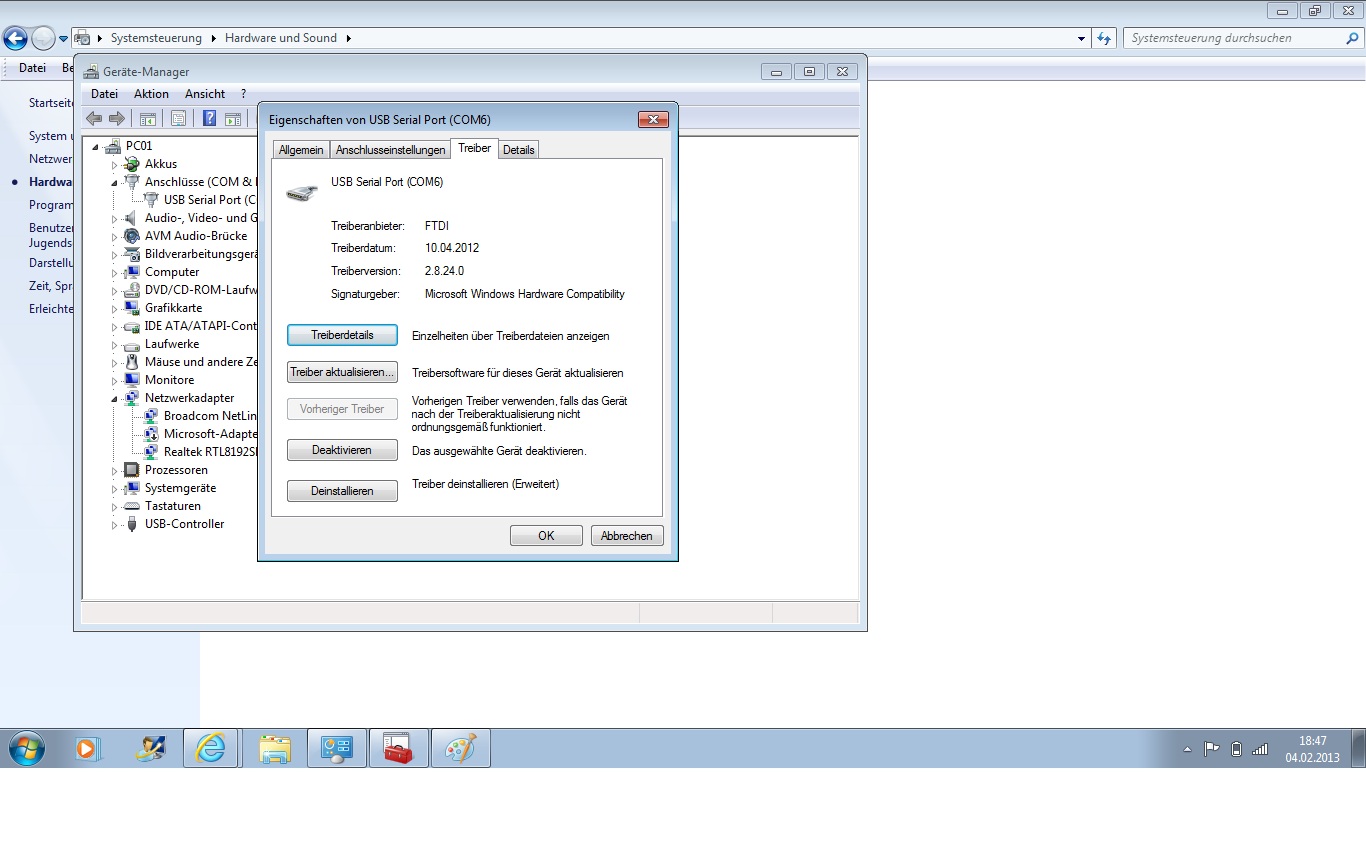The height and width of the screenshot is (852, 1366).
Task: Select the AVM Audio-Brücke device icon
Action: point(131,235)
